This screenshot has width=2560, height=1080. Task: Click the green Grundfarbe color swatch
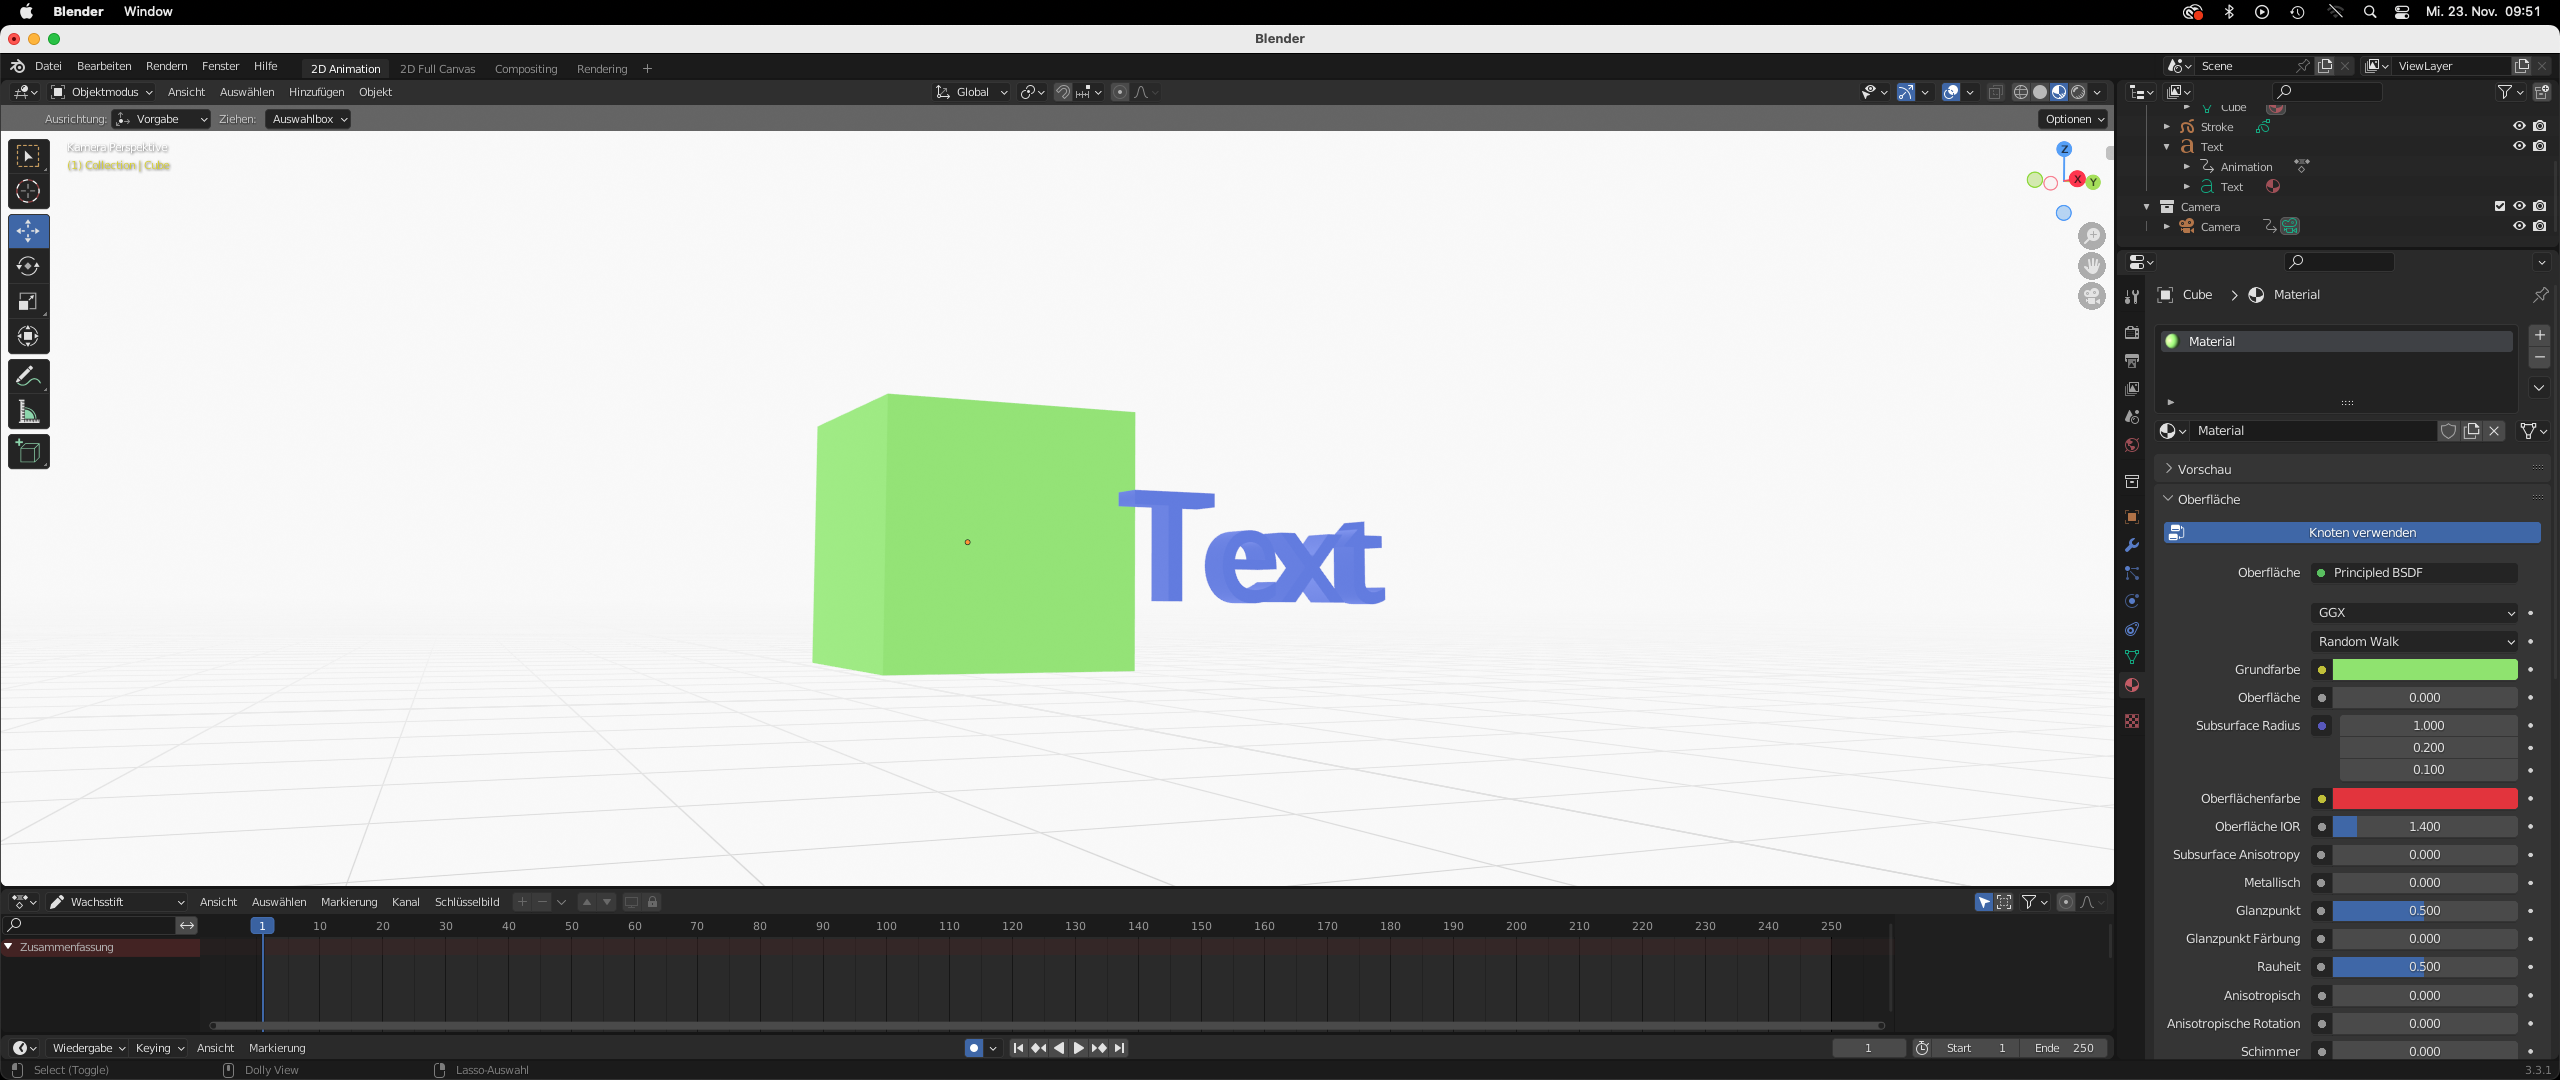(2424, 670)
